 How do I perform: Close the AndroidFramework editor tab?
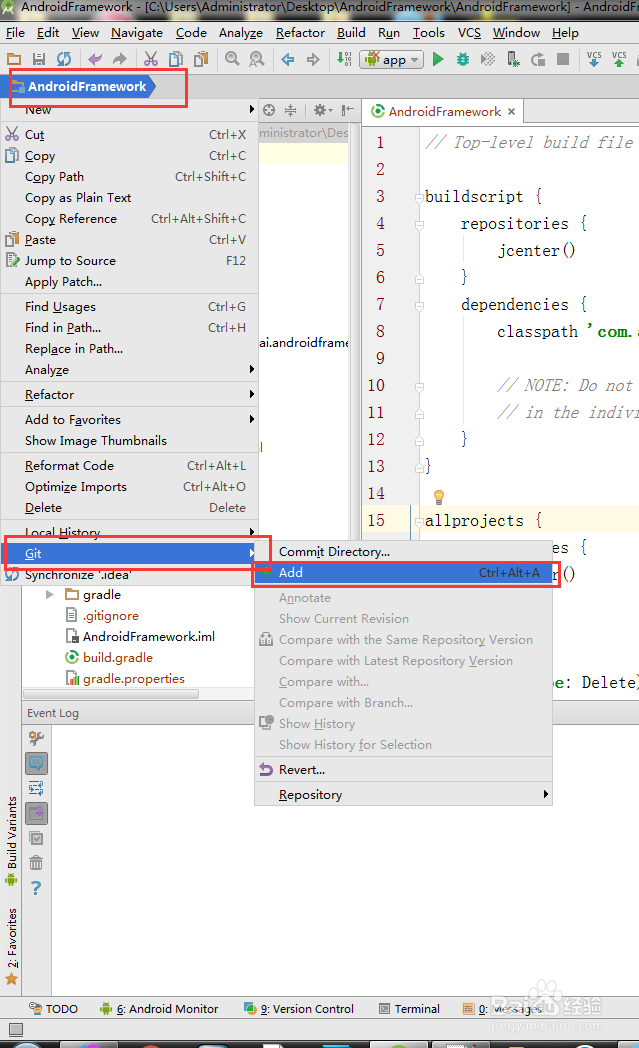pyautogui.click(x=511, y=112)
